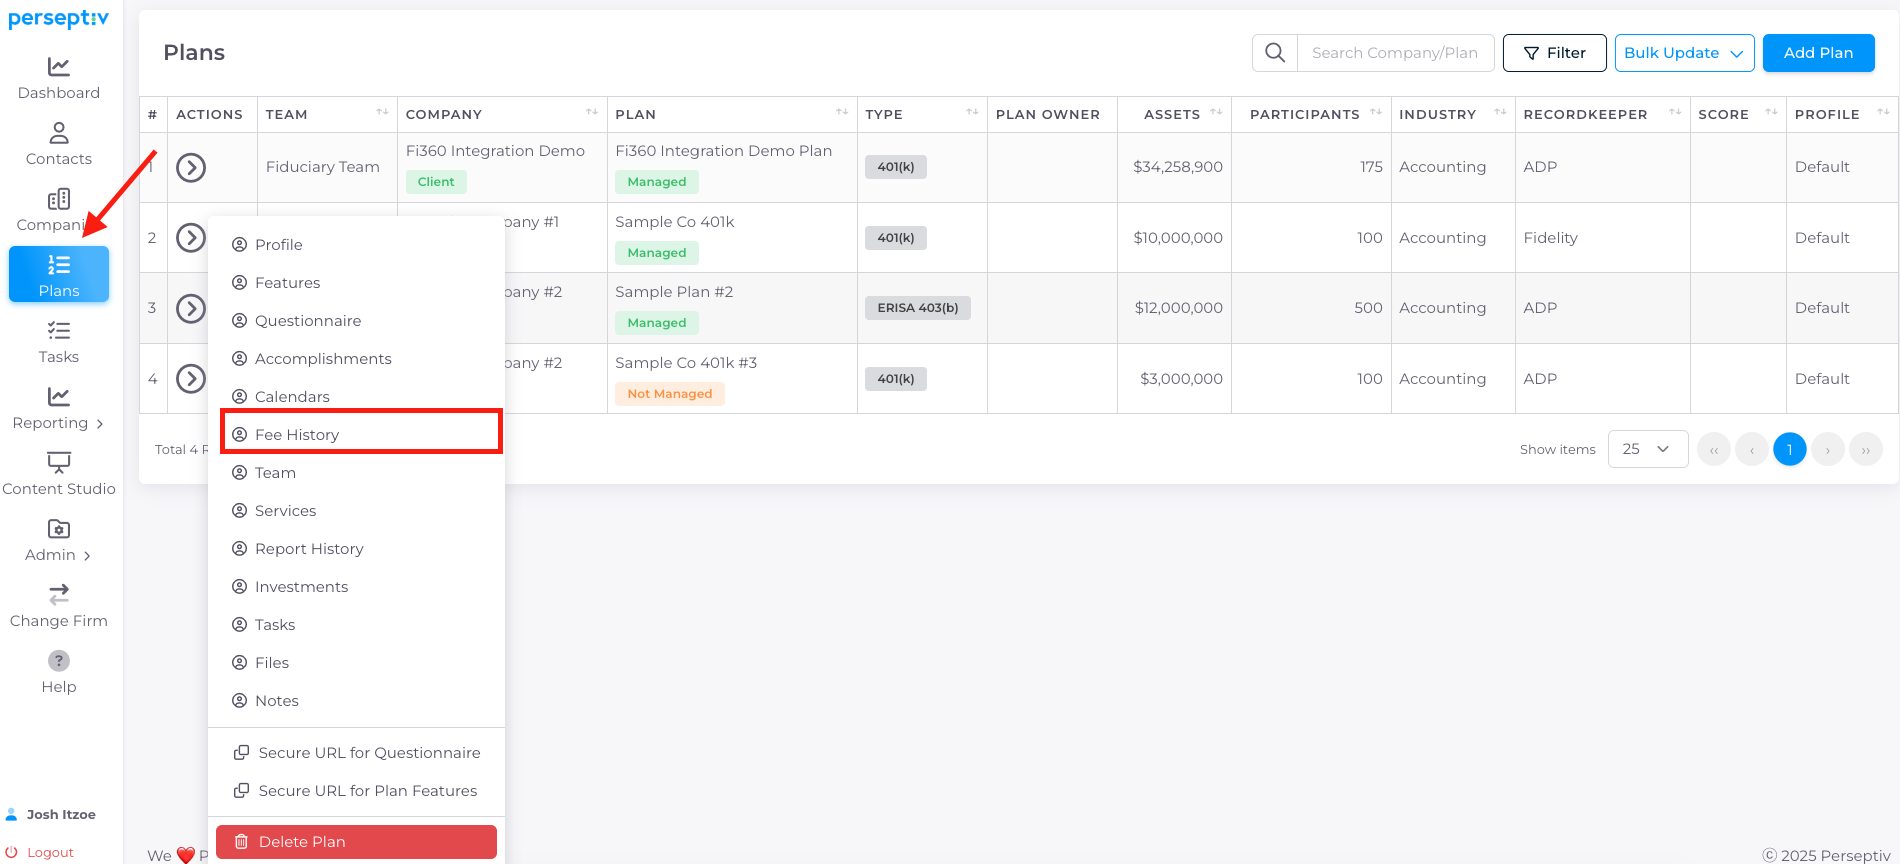This screenshot has height=864, width=1900.
Task: Choose Tasks in the plan menu
Action: pyautogui.click(x=356, y=625)
